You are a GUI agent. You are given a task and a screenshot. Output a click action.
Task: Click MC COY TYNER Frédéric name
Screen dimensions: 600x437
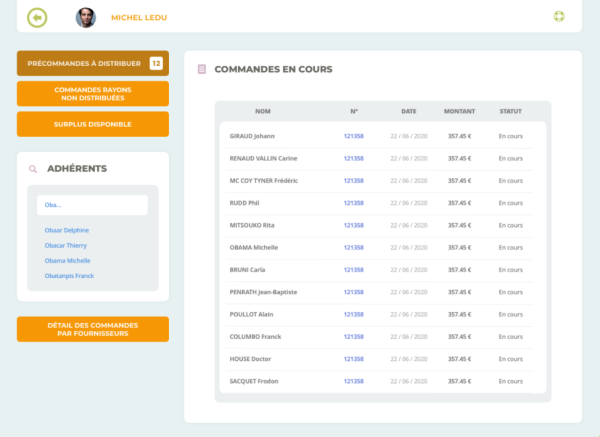264,181
